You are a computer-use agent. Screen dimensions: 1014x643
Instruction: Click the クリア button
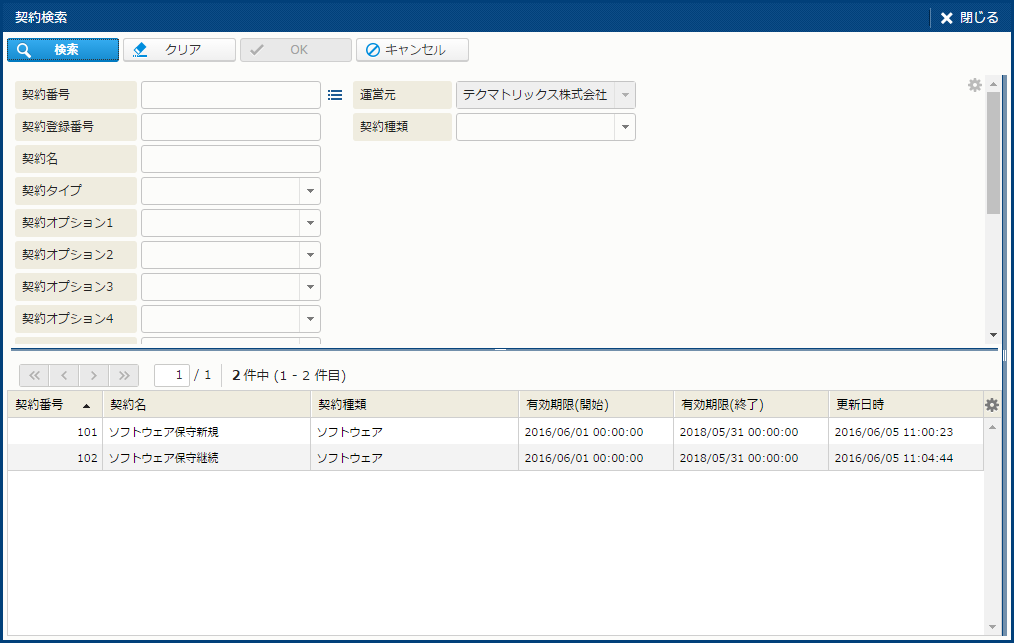180,50
